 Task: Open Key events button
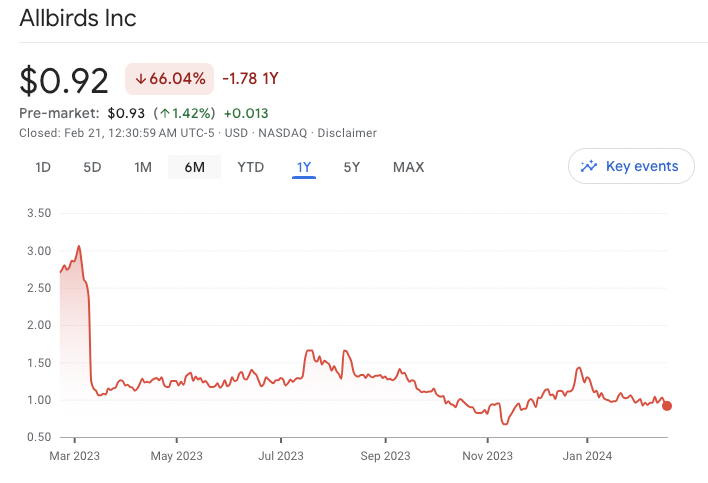pos(631,166)
